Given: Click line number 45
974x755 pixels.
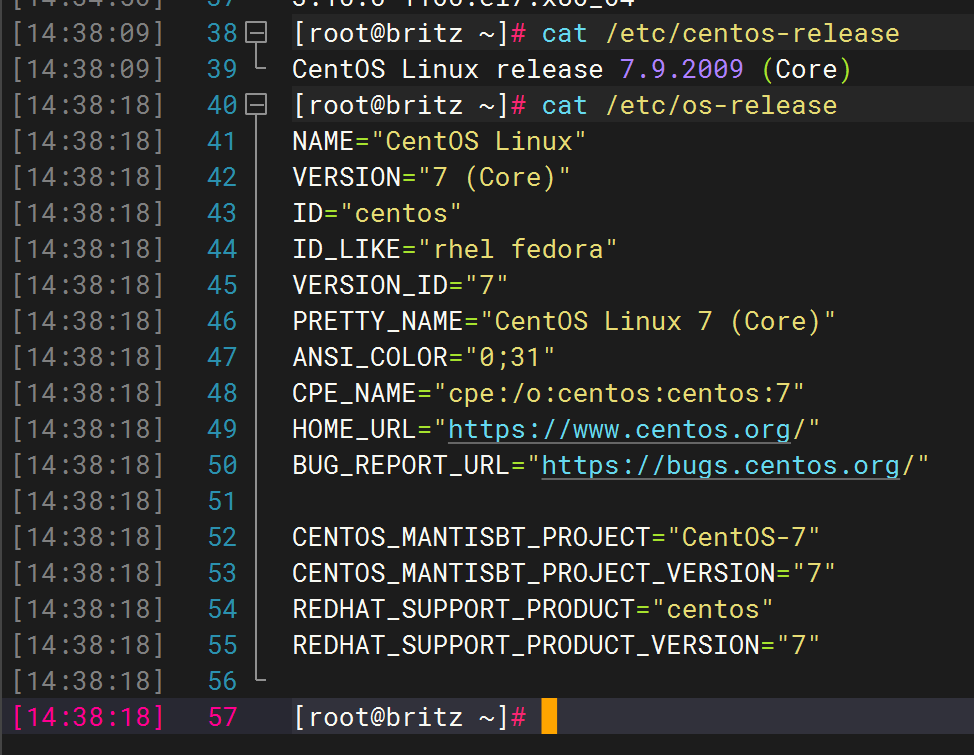Looking at the screenshot, I should click(x=222, y=285).
